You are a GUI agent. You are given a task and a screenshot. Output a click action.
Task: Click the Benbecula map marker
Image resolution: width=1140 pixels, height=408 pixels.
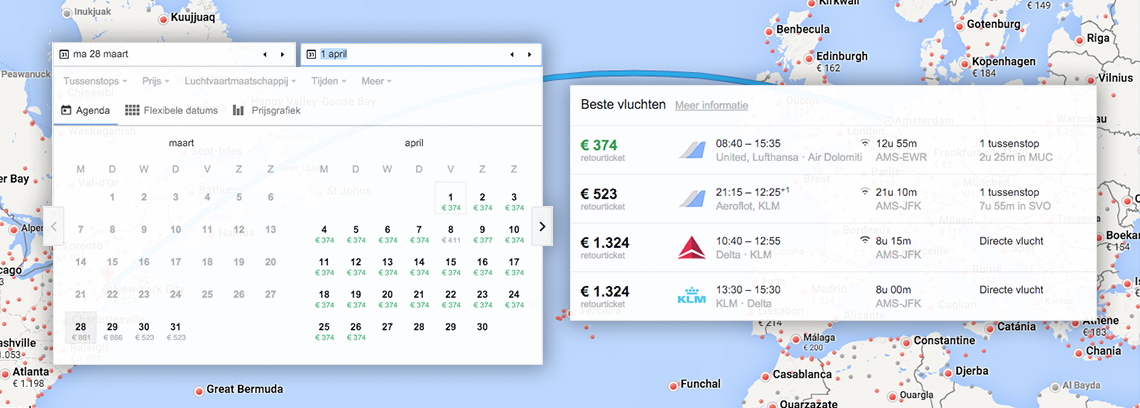[x=768, y=31]
